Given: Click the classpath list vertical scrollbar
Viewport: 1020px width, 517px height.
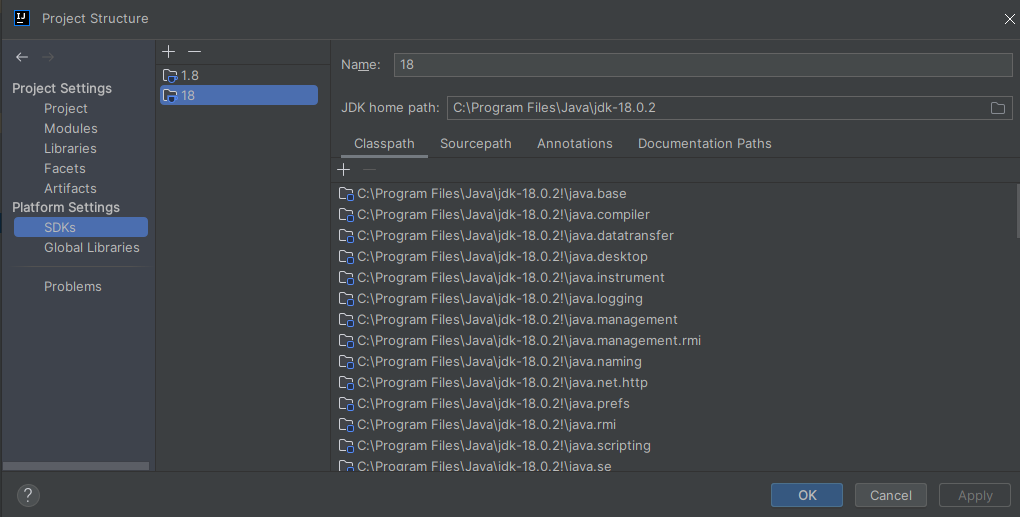Looking at the screenshot, I should pos(1017,211).
